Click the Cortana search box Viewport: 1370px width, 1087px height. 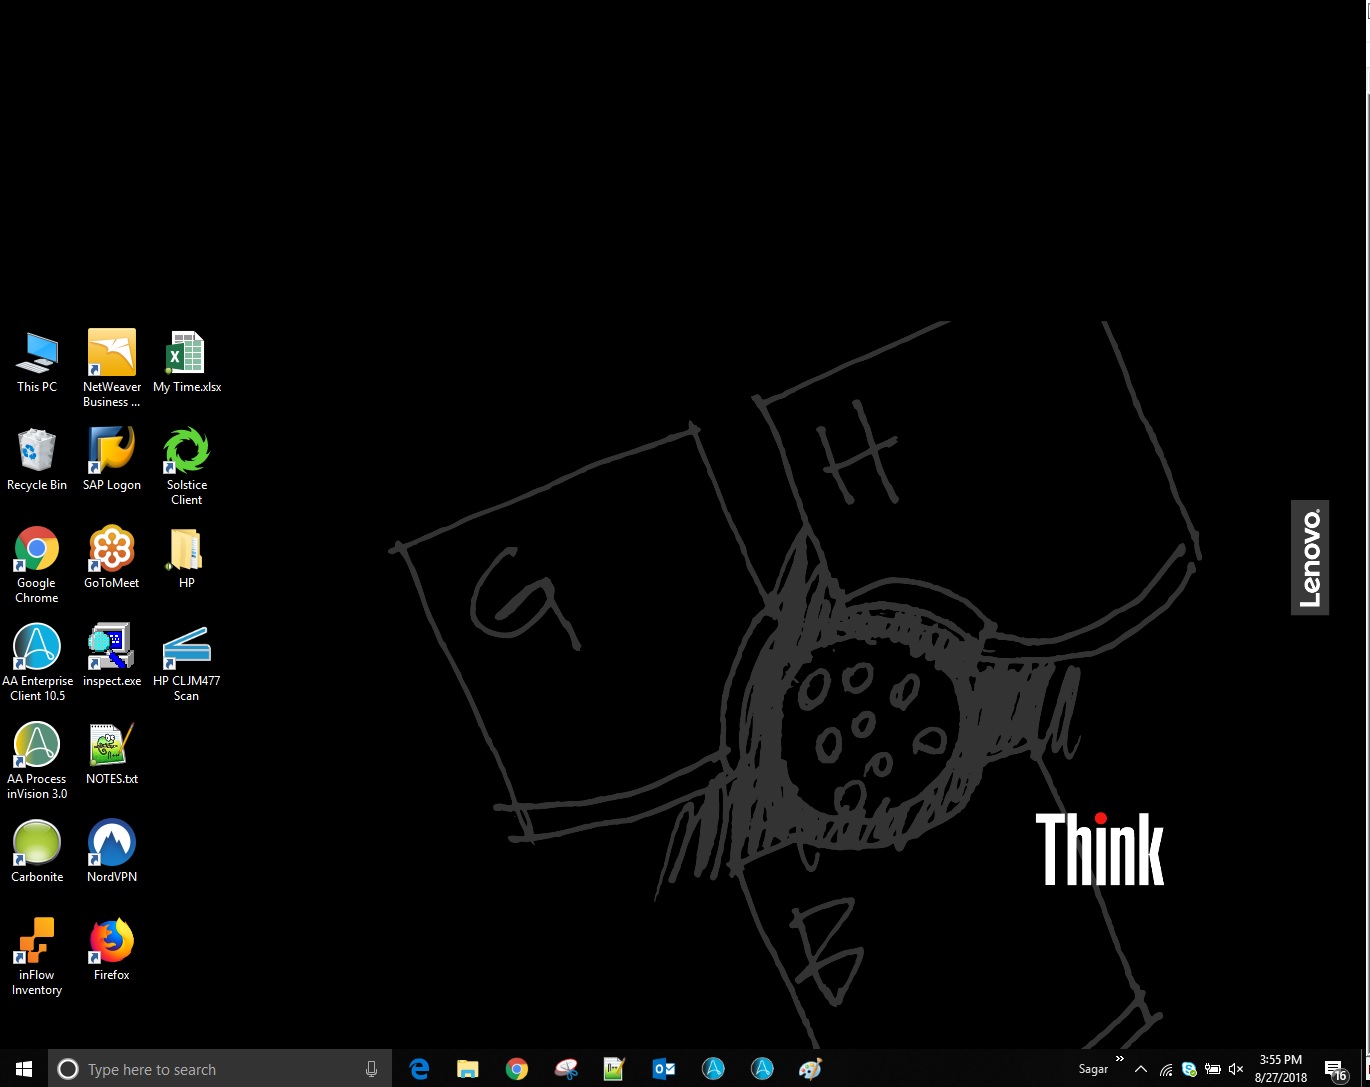point(220,1069)
